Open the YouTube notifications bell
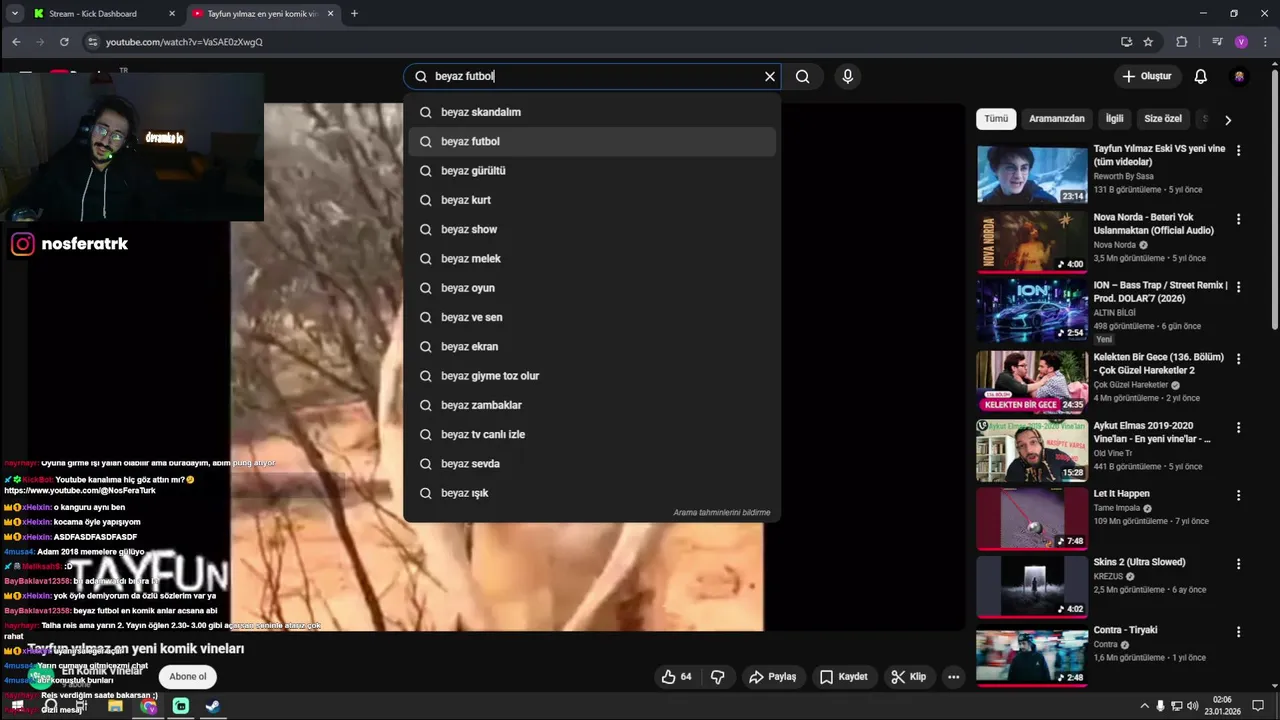This screenshot has width=1280, height=720. (x=1201, y=76)
